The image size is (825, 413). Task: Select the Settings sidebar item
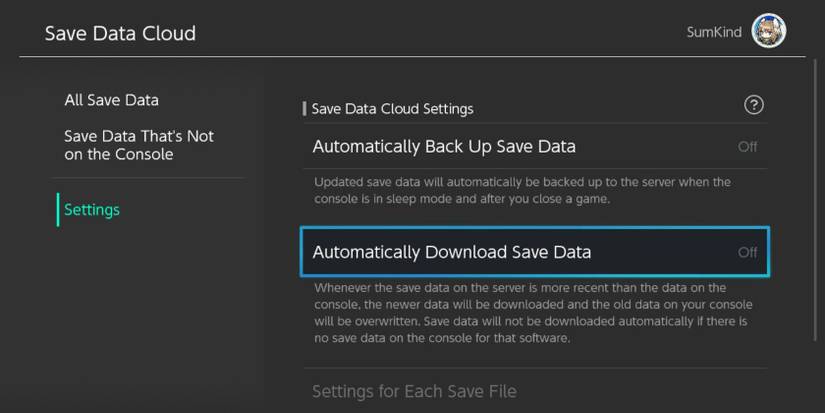point(92,210)
